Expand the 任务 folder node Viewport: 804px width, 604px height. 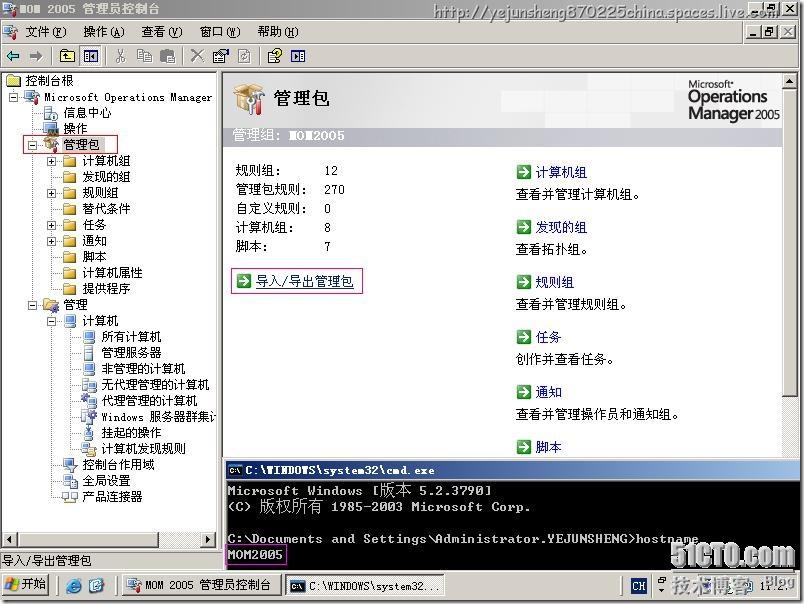click(51, 225)
